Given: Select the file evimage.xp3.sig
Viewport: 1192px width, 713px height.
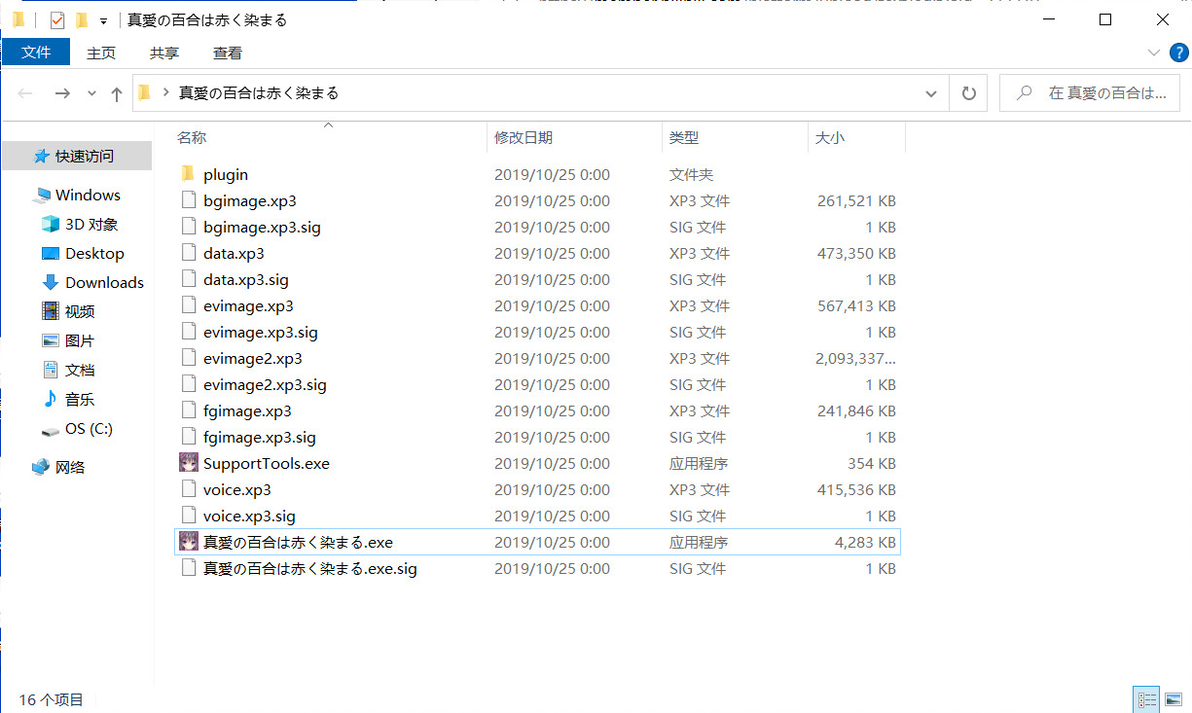Looking at the screenshot, I should pyautogui.click(x=260, y=331).
